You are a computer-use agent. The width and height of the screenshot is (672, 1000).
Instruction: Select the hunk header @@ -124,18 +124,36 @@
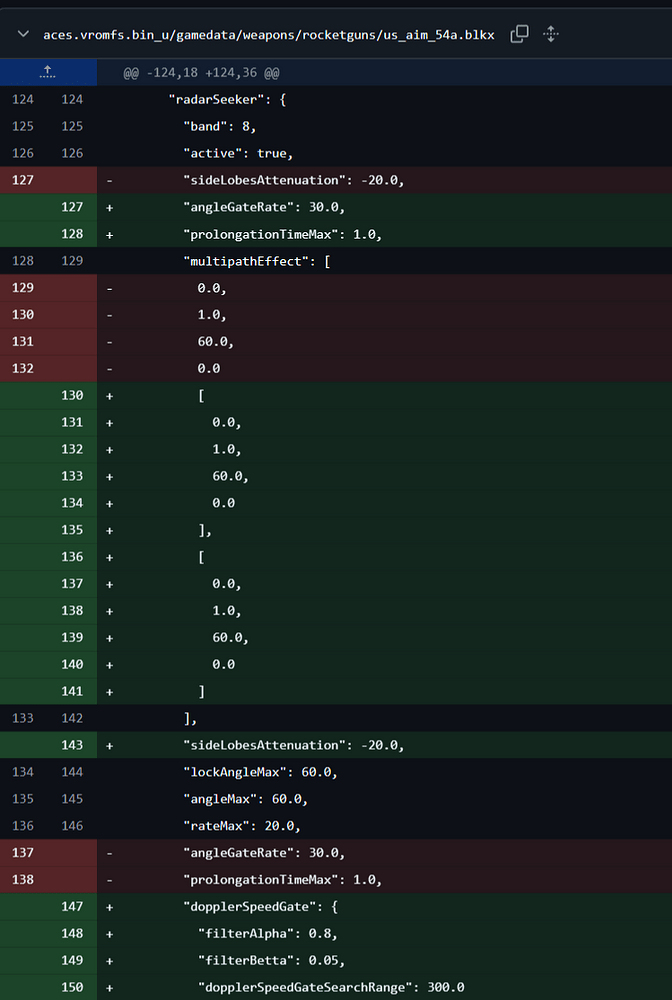201,73
